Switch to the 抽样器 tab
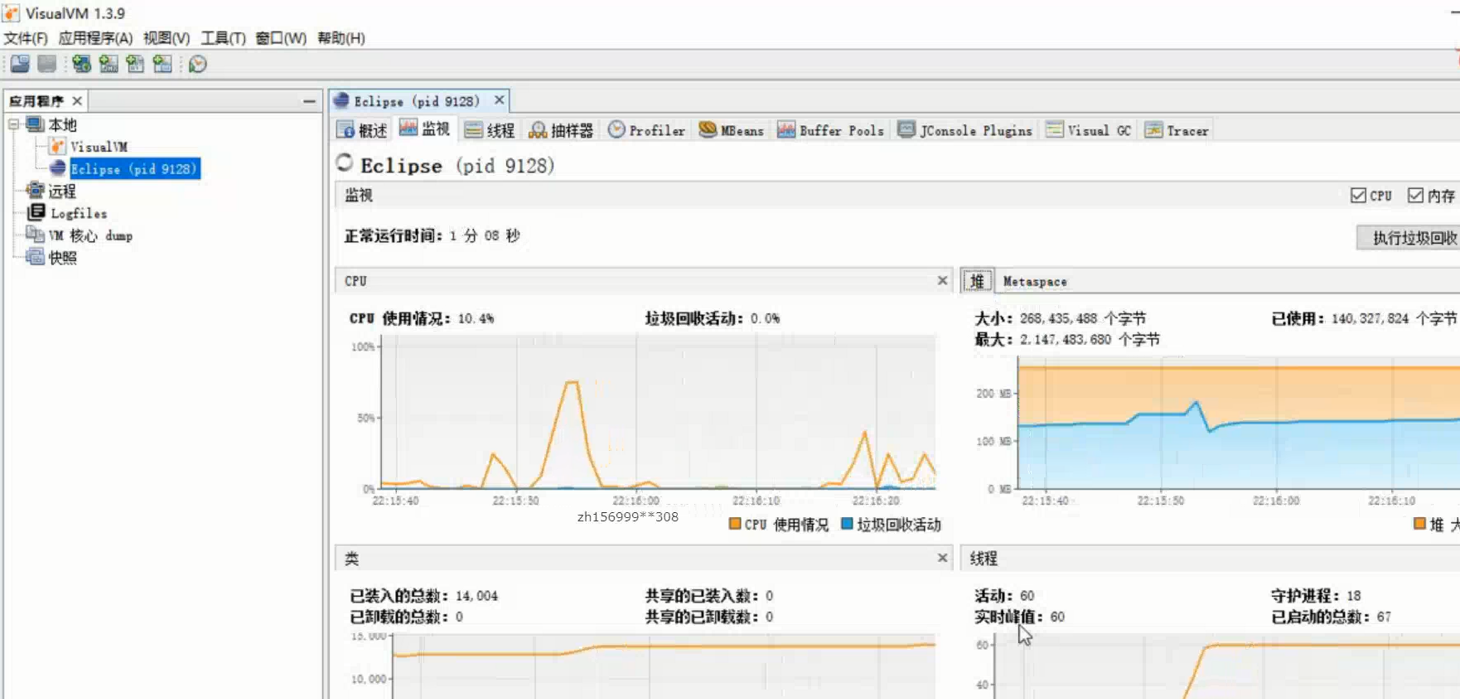 point(561,130)
